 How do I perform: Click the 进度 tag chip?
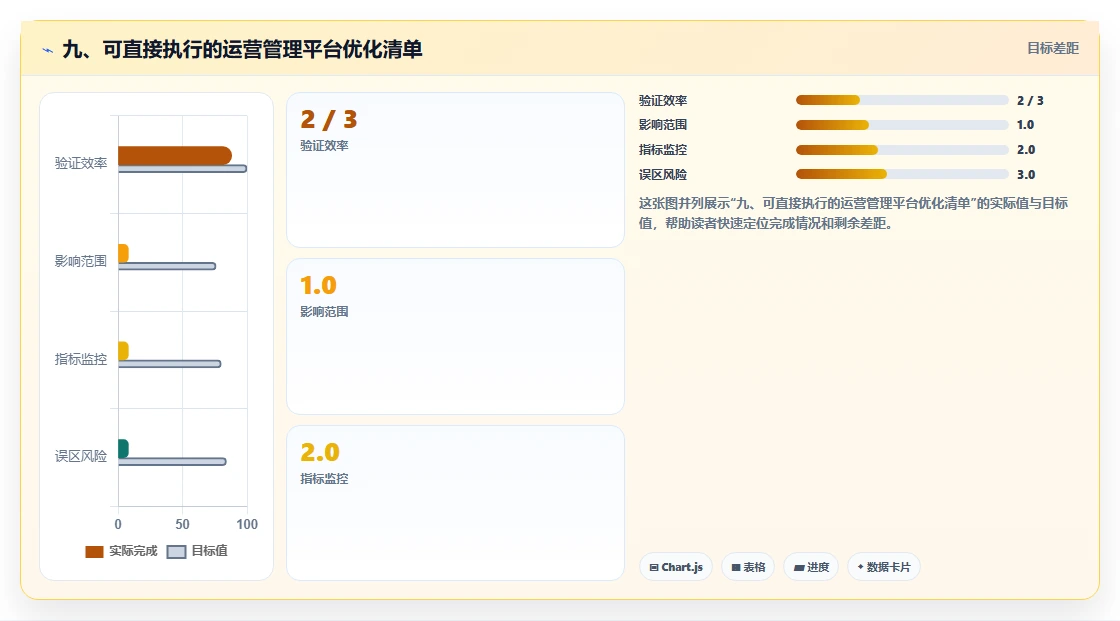(x=811, y=567)
